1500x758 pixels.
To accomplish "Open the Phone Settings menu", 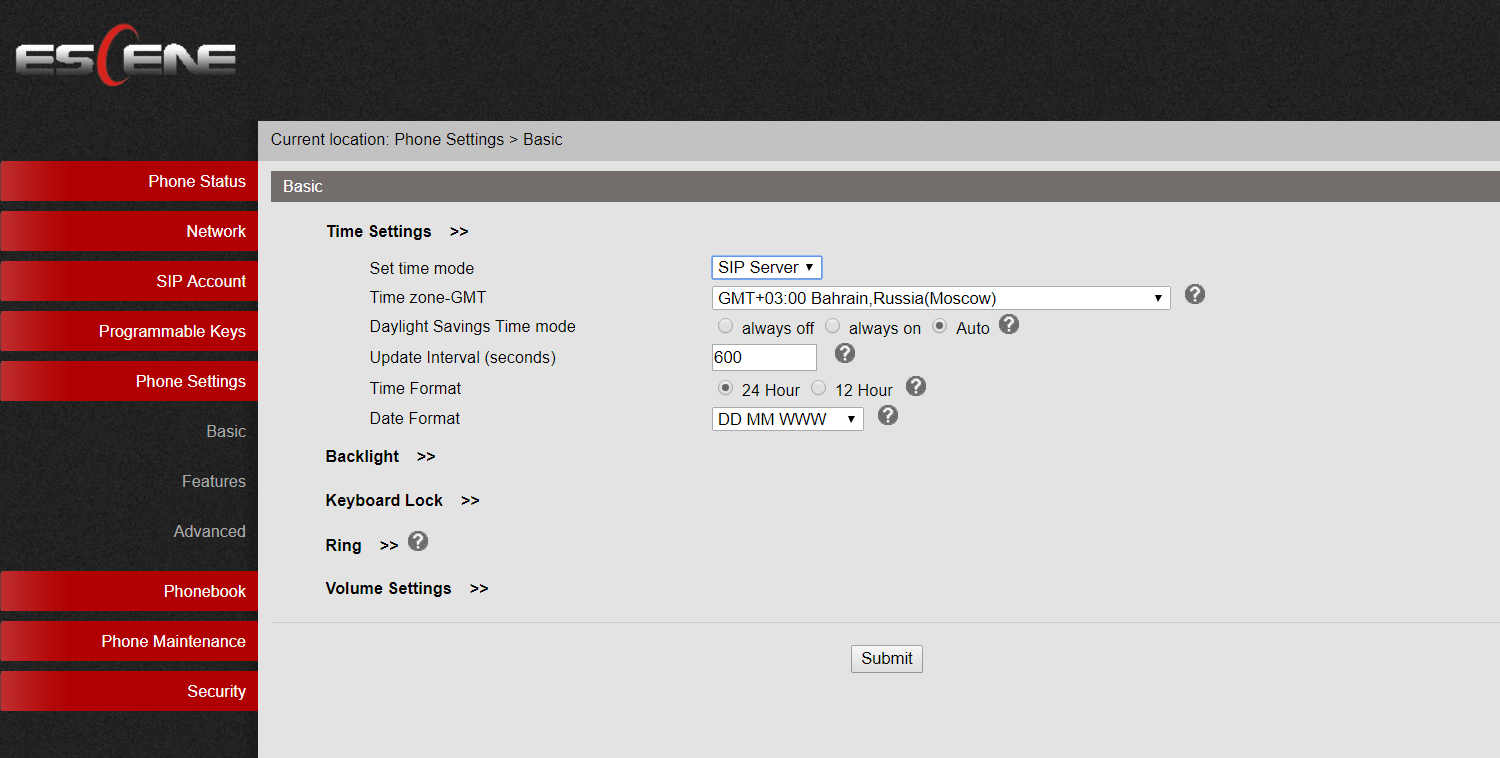I will (x=129, y=381).
